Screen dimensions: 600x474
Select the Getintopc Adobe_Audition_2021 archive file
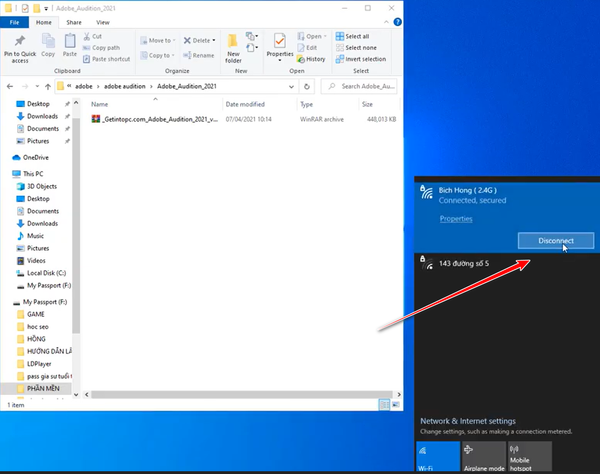coord(243,119)
